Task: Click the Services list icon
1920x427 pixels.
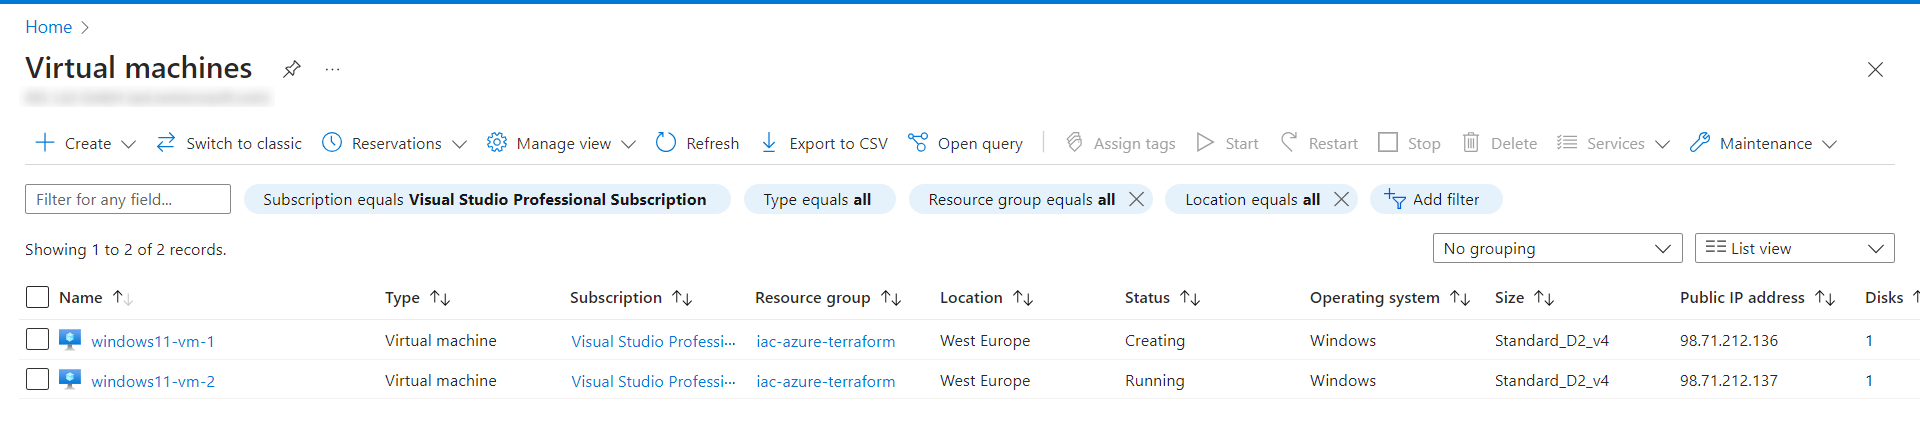Action: pyautogui.click(x=1567, y=142)
